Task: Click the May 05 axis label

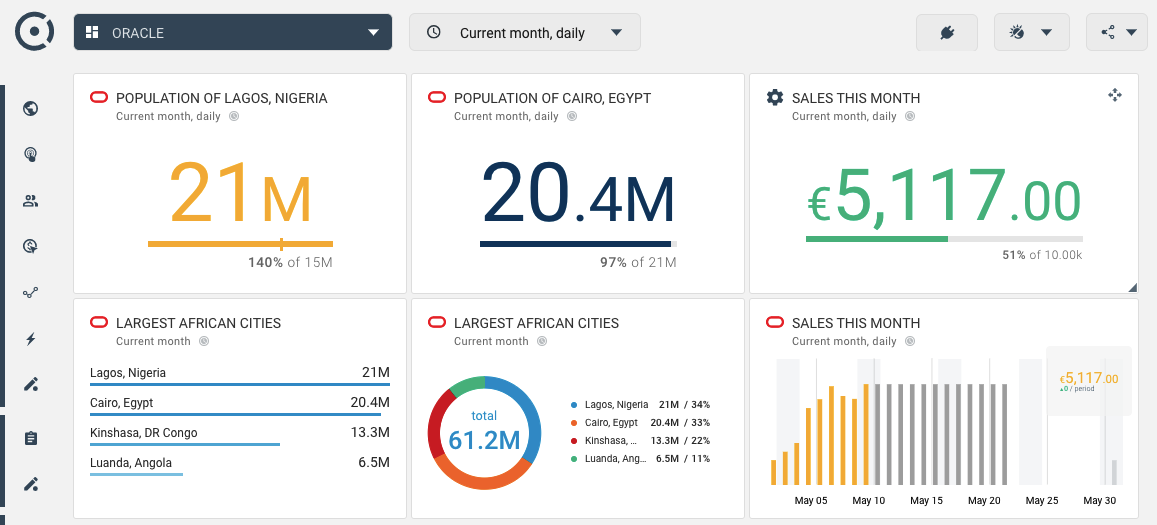Action: click(x=811, y=501)
